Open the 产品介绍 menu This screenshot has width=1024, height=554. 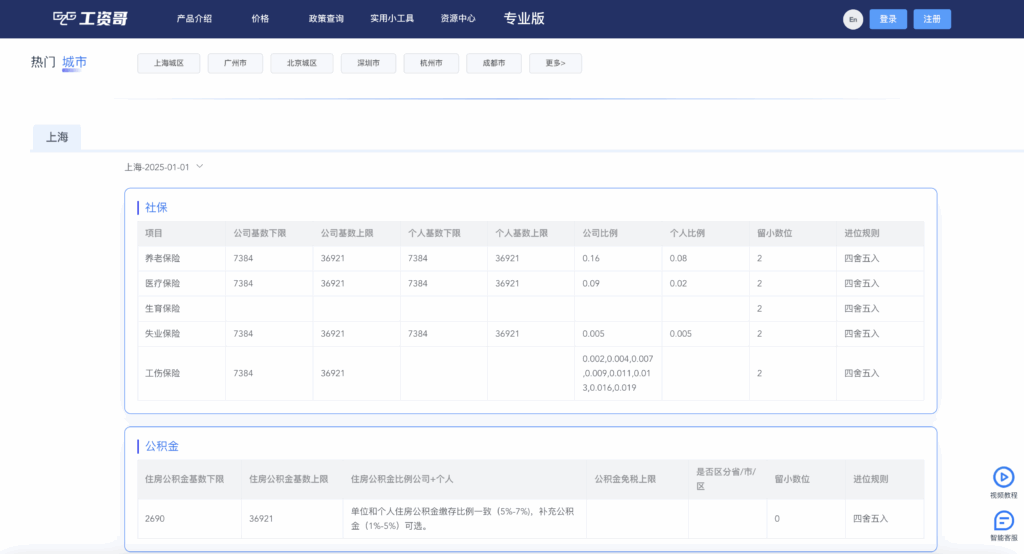coord(194,18)
